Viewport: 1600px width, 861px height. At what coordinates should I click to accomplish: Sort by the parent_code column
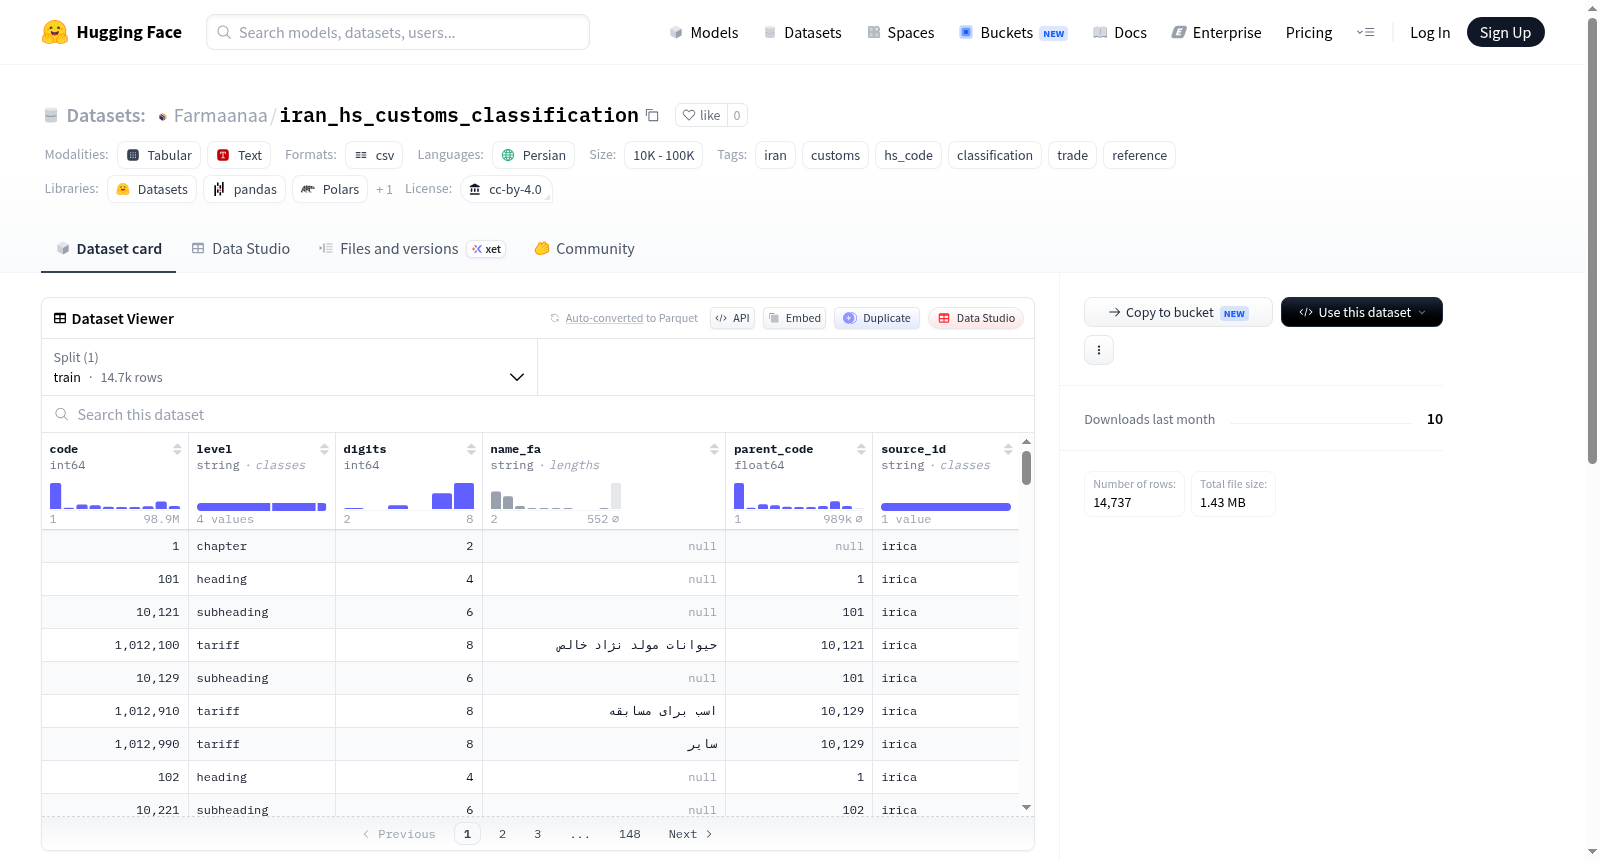[861, 449]
